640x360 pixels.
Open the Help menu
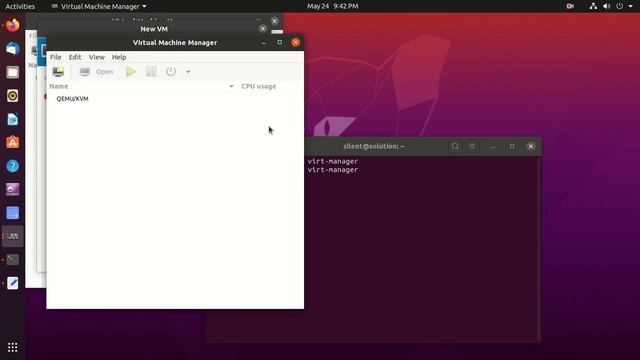[x=119, y=57]
